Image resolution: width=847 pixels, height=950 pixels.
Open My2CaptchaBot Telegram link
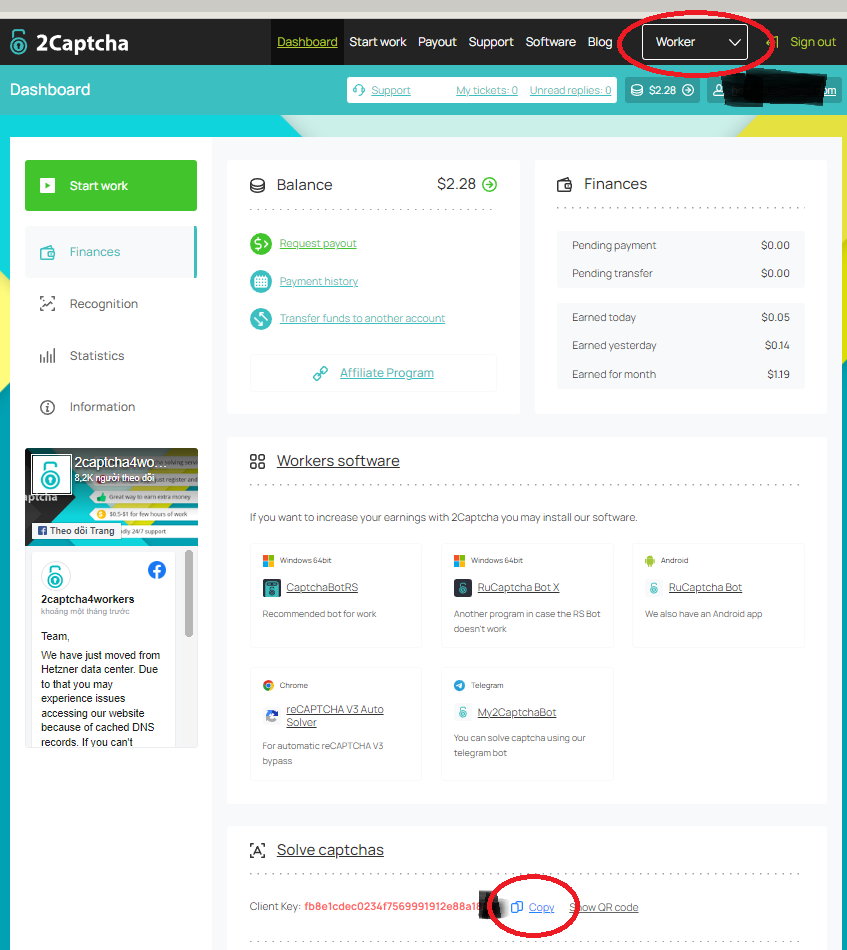pyautogui.click(x=517, y=712)
